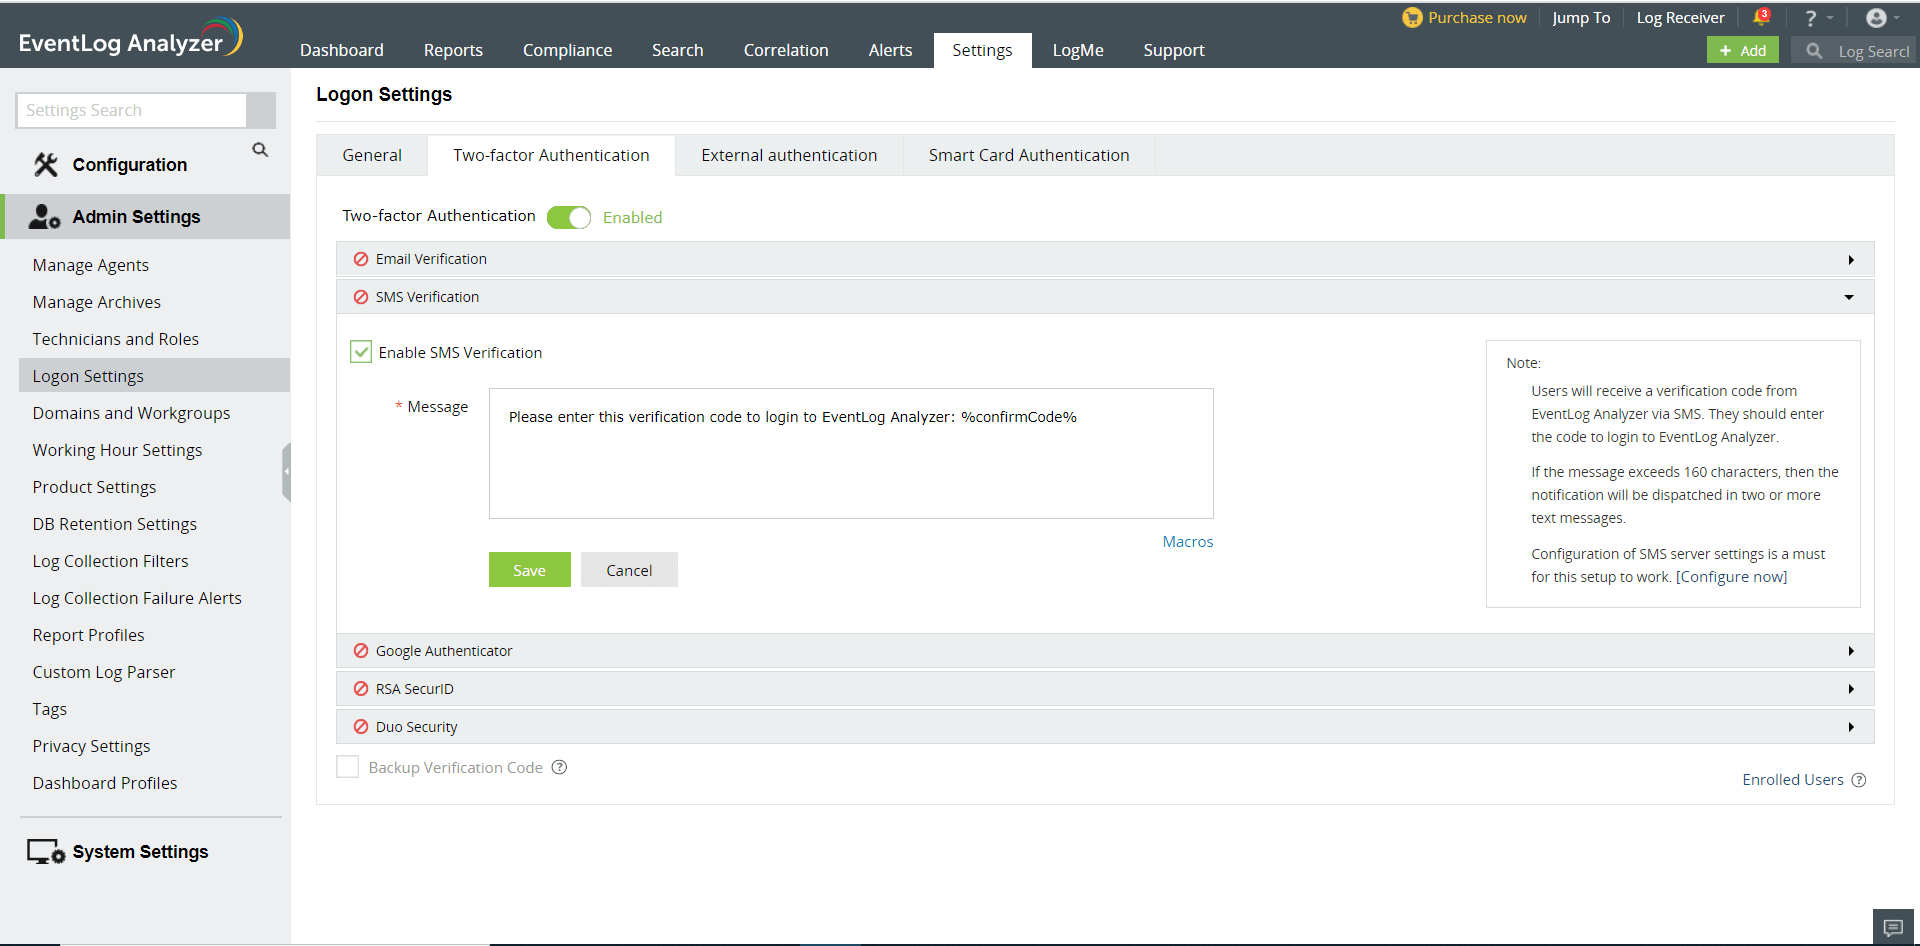Open the notifications bell icon
This screenshot has width=1920, height=946.
(x=1761, y=17)
